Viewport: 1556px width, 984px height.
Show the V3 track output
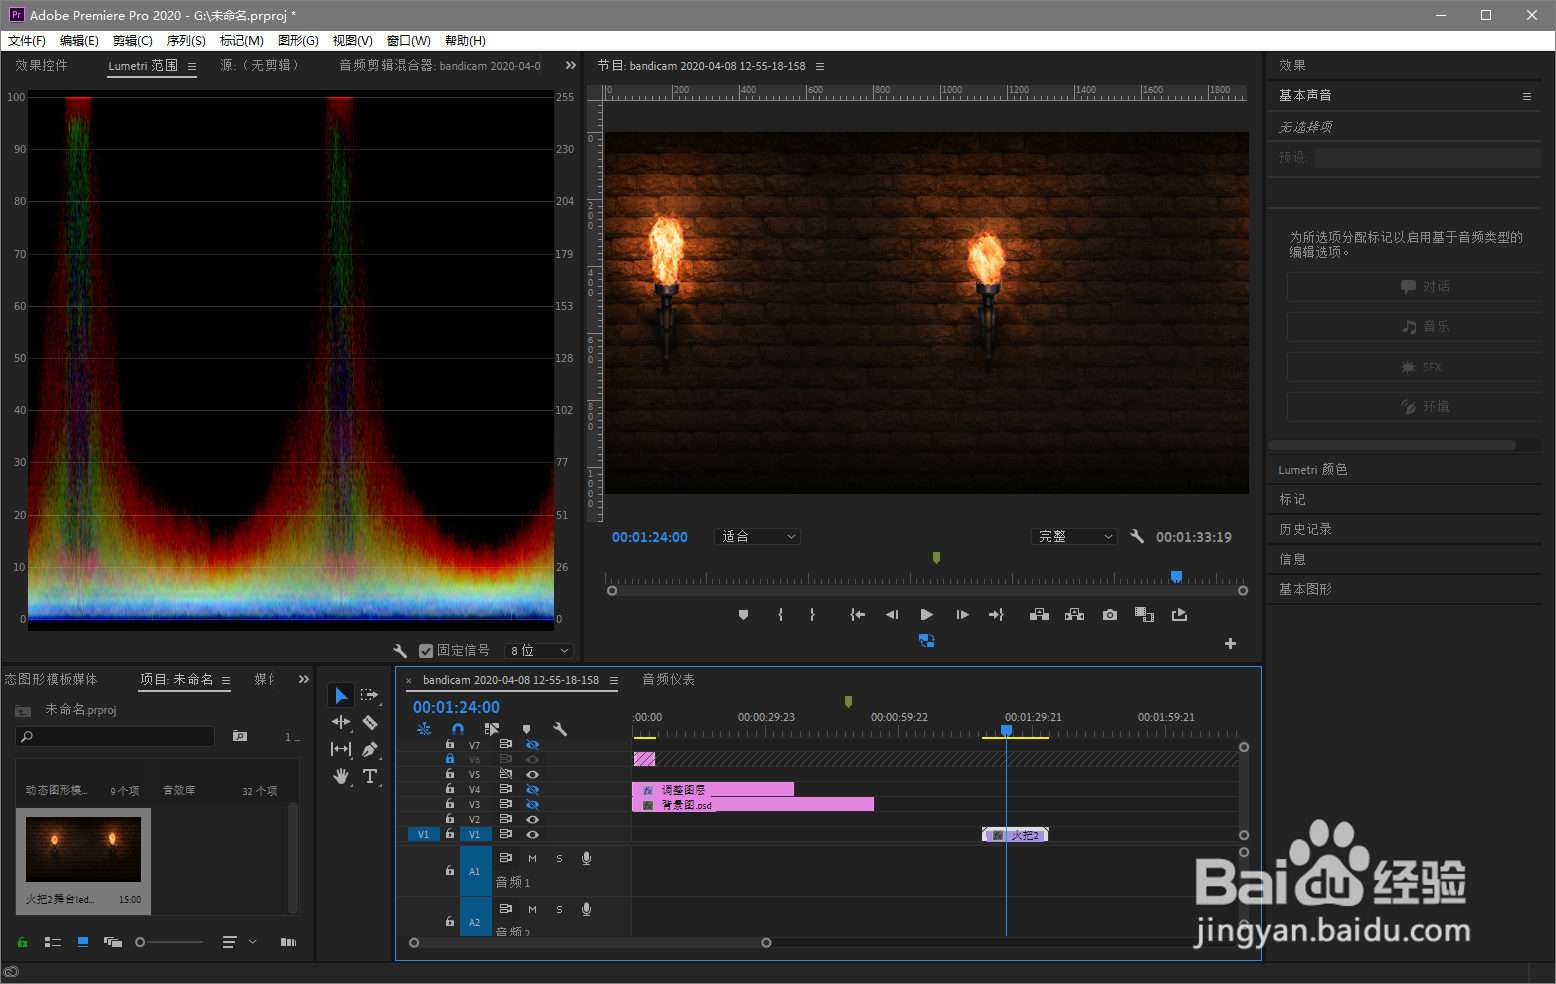(532, 804)
